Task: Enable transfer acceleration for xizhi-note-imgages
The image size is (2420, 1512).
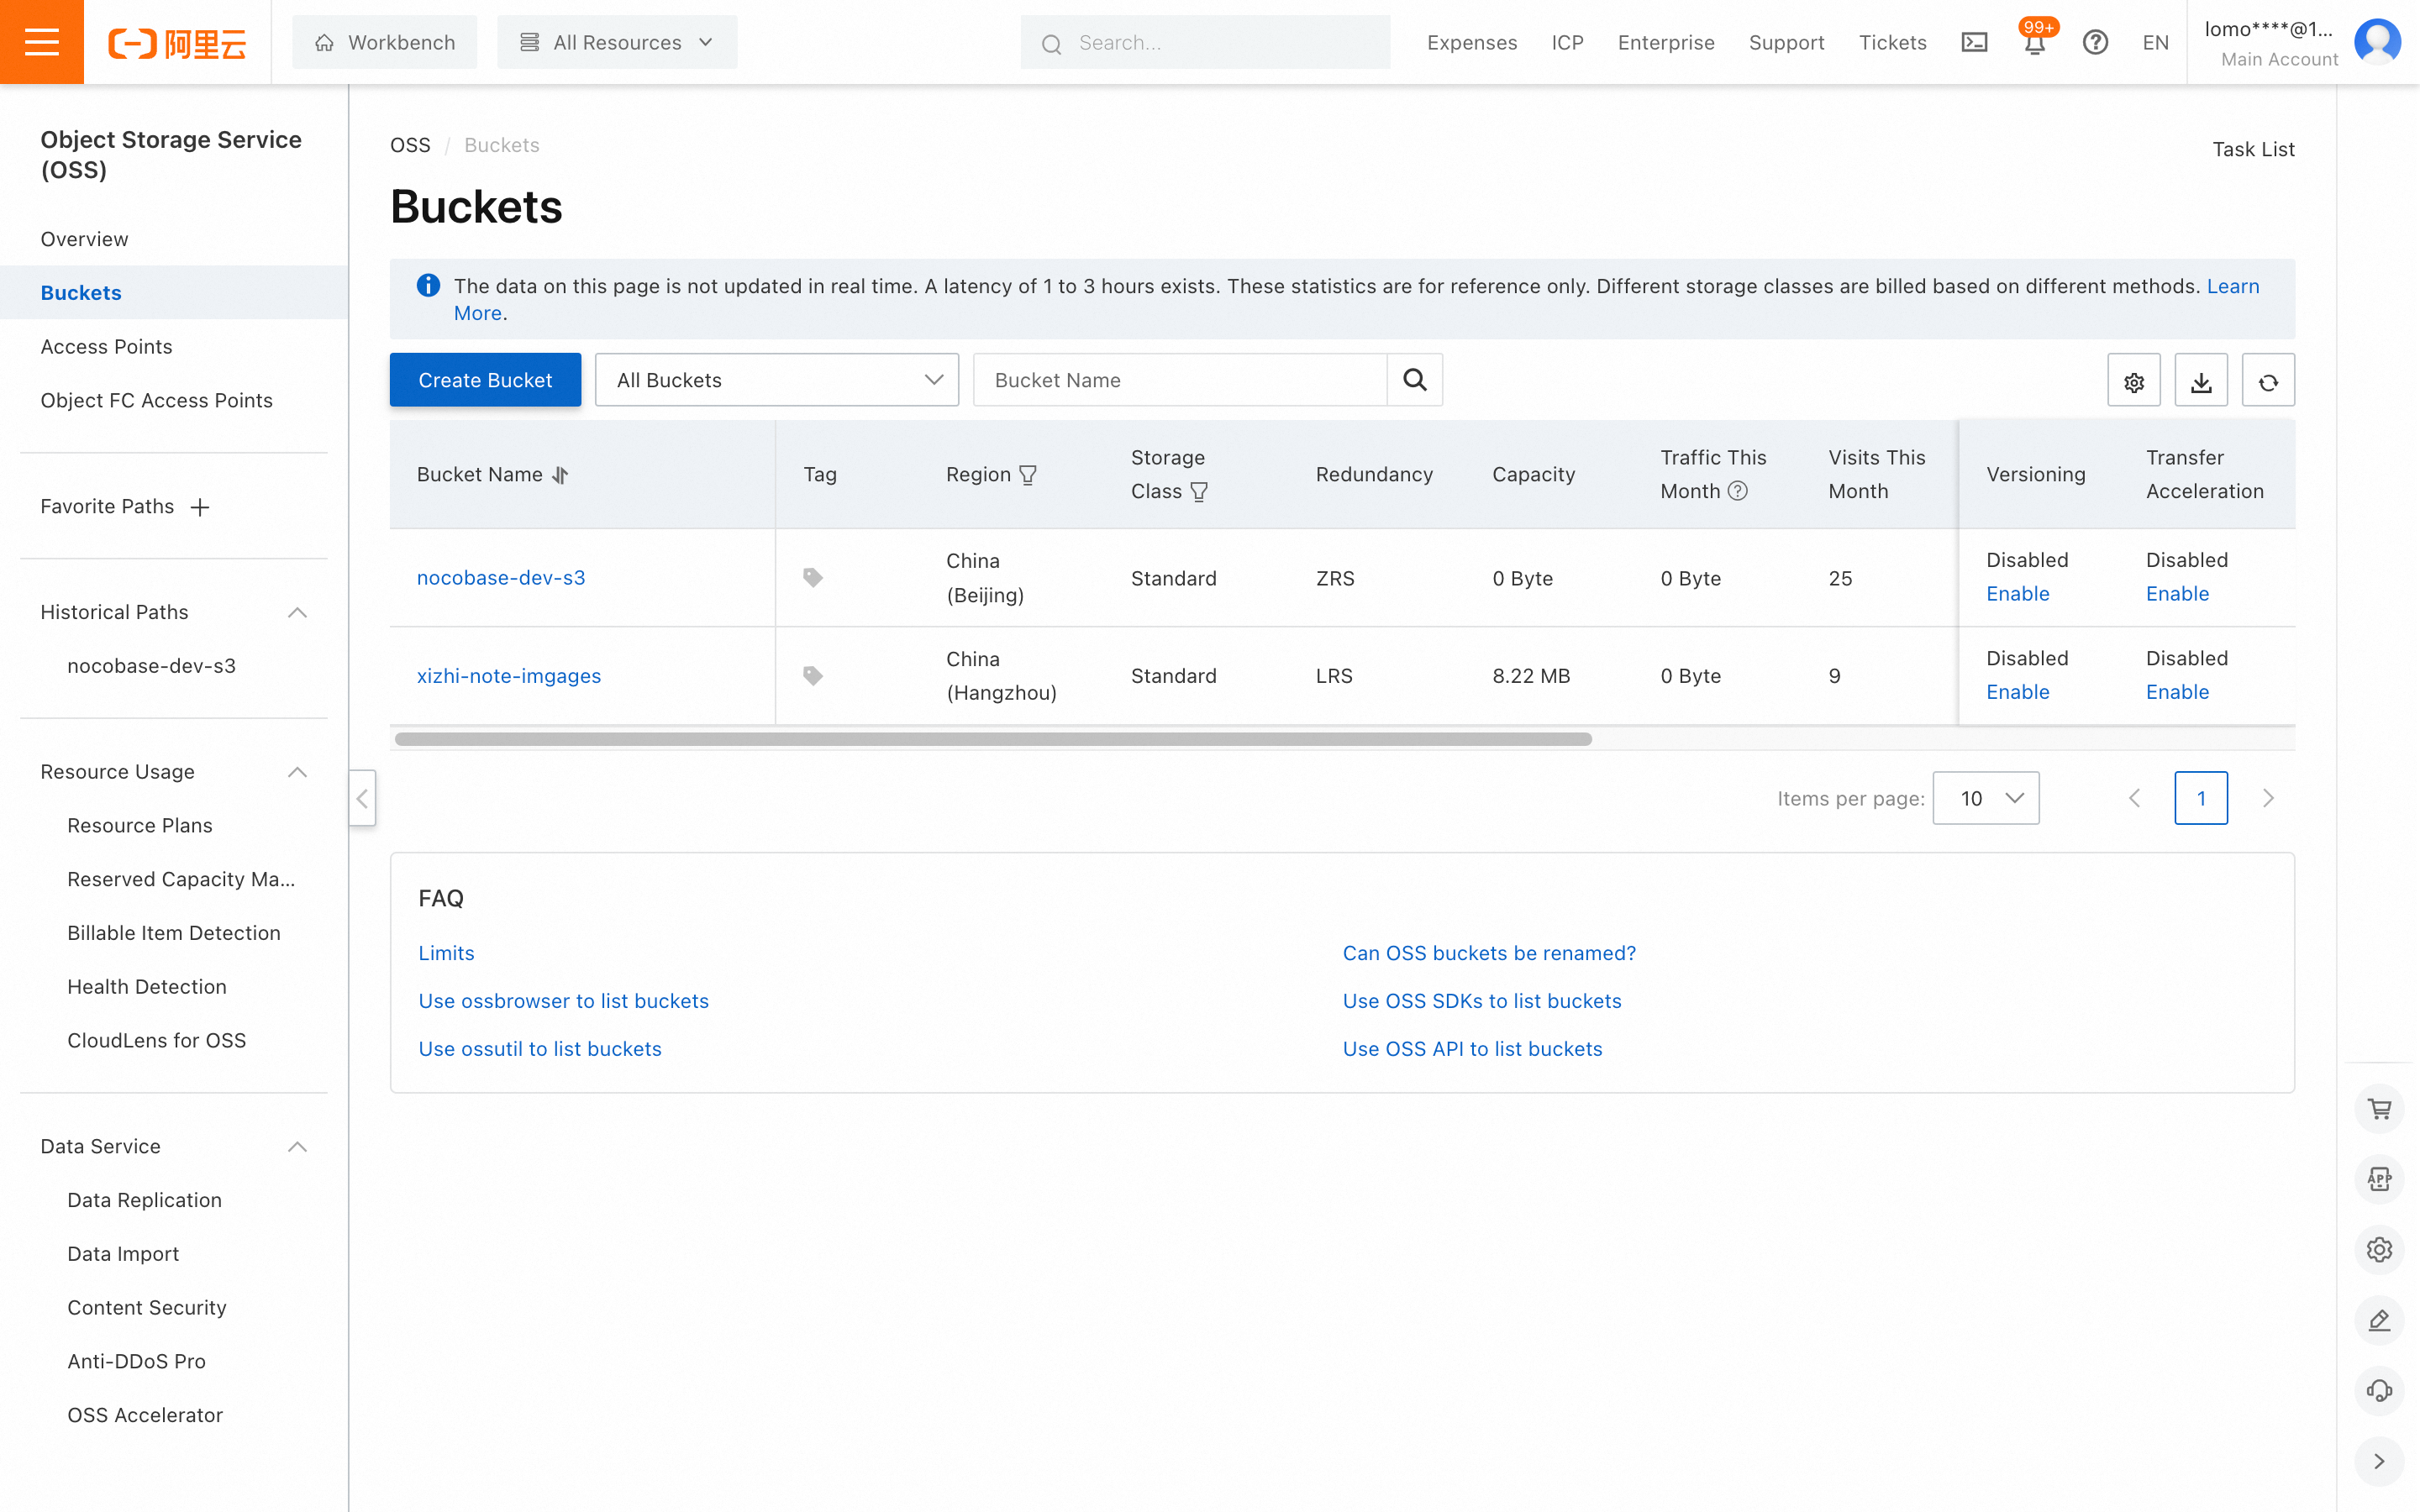Action: pos(2177,692)
